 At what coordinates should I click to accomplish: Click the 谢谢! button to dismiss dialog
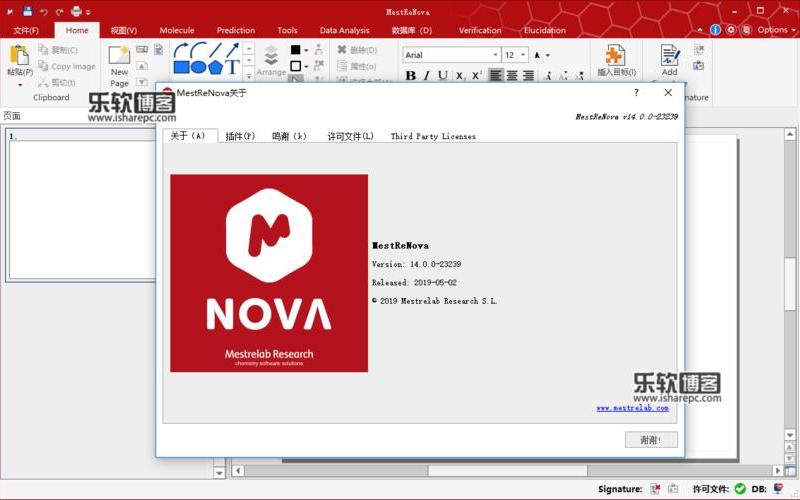click(x=651, y=439)
